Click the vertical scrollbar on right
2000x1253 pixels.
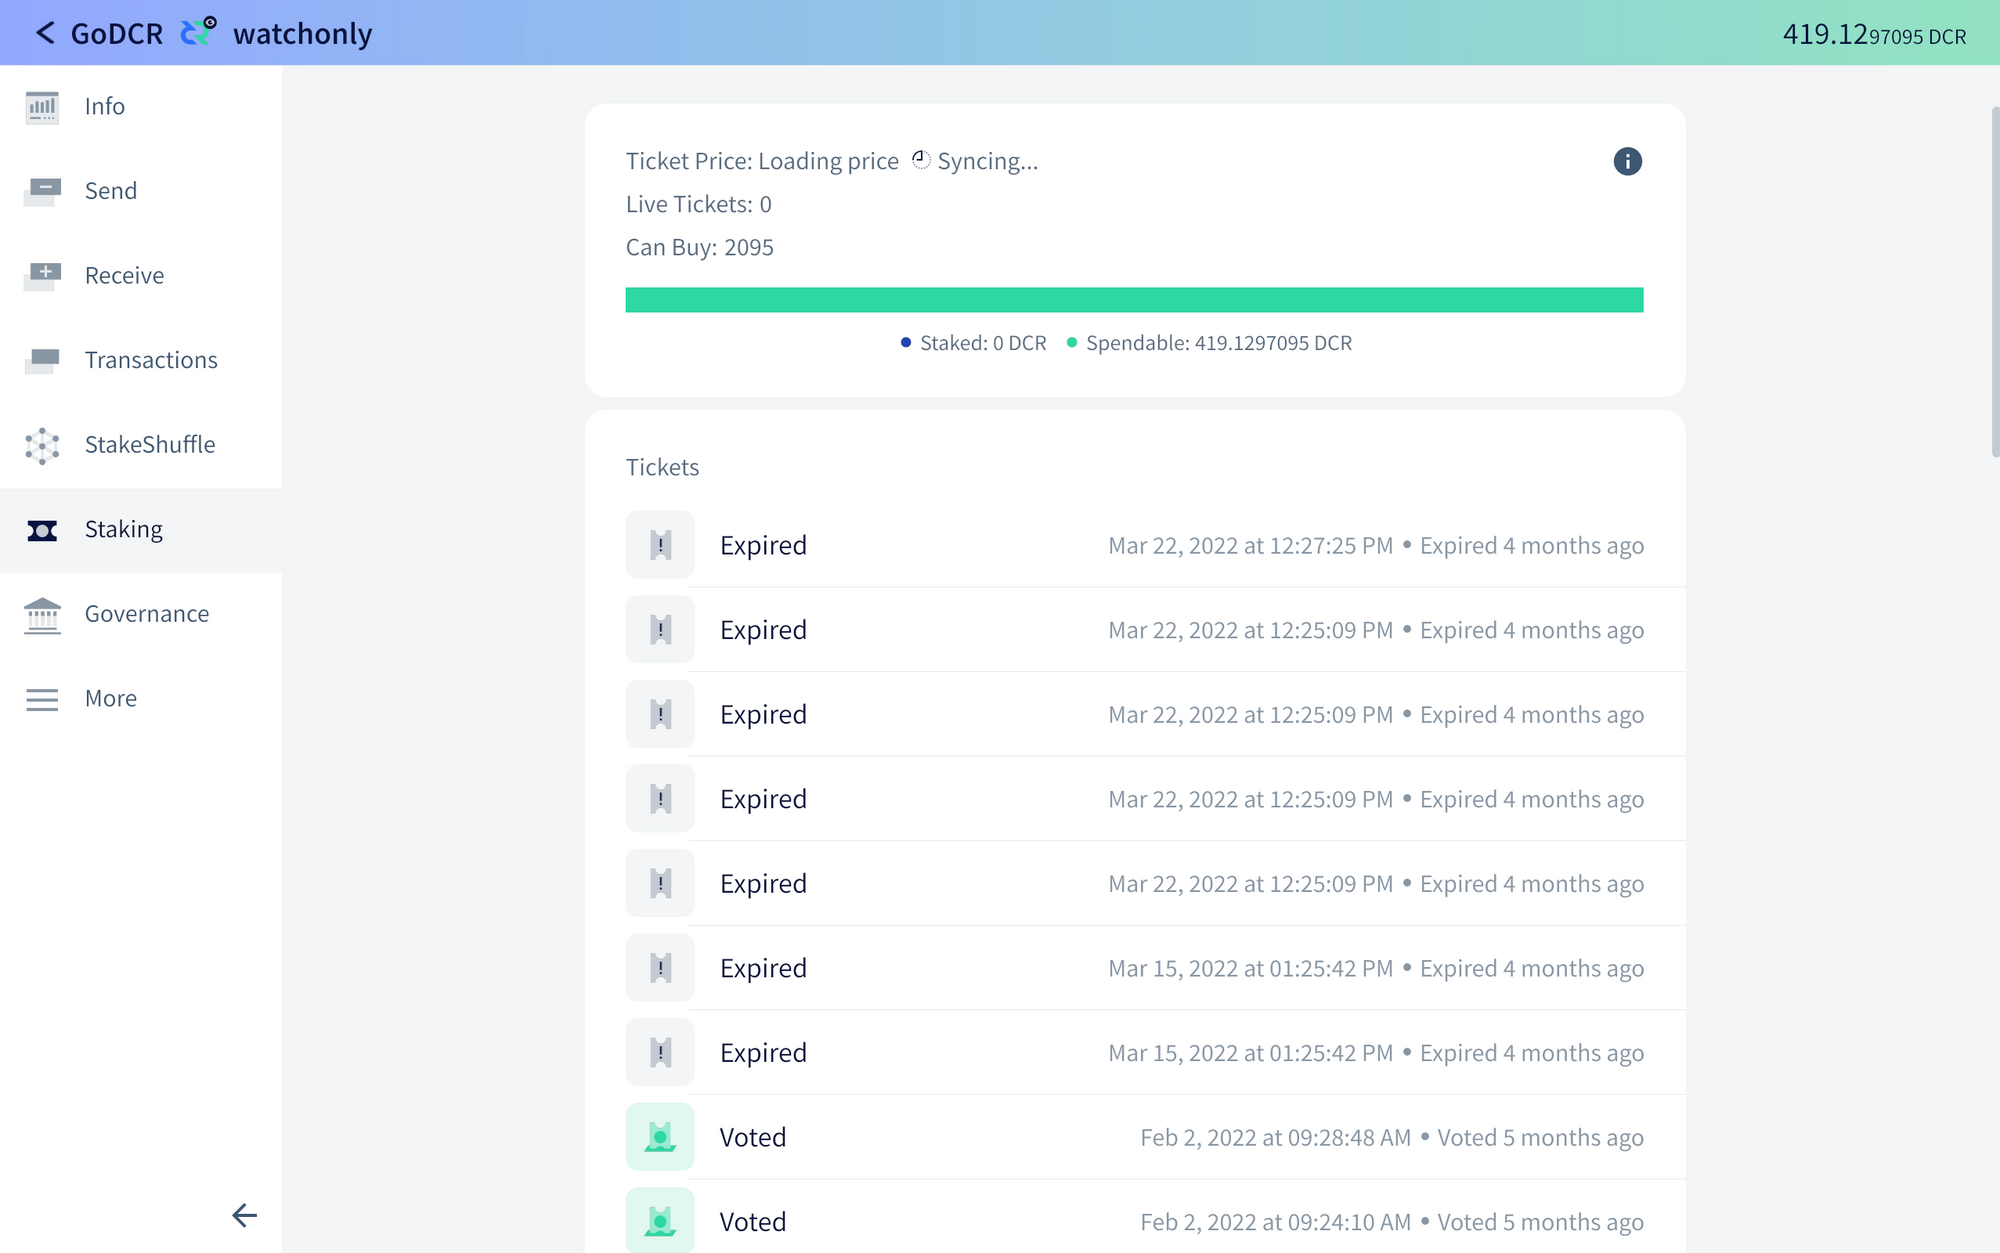(1994, 280)
